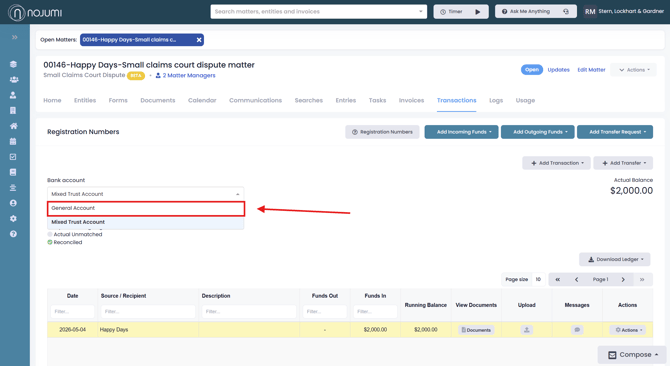Switch to the Calendar tab
Viewport: 670px width, 366px height.
pos(202,100)
